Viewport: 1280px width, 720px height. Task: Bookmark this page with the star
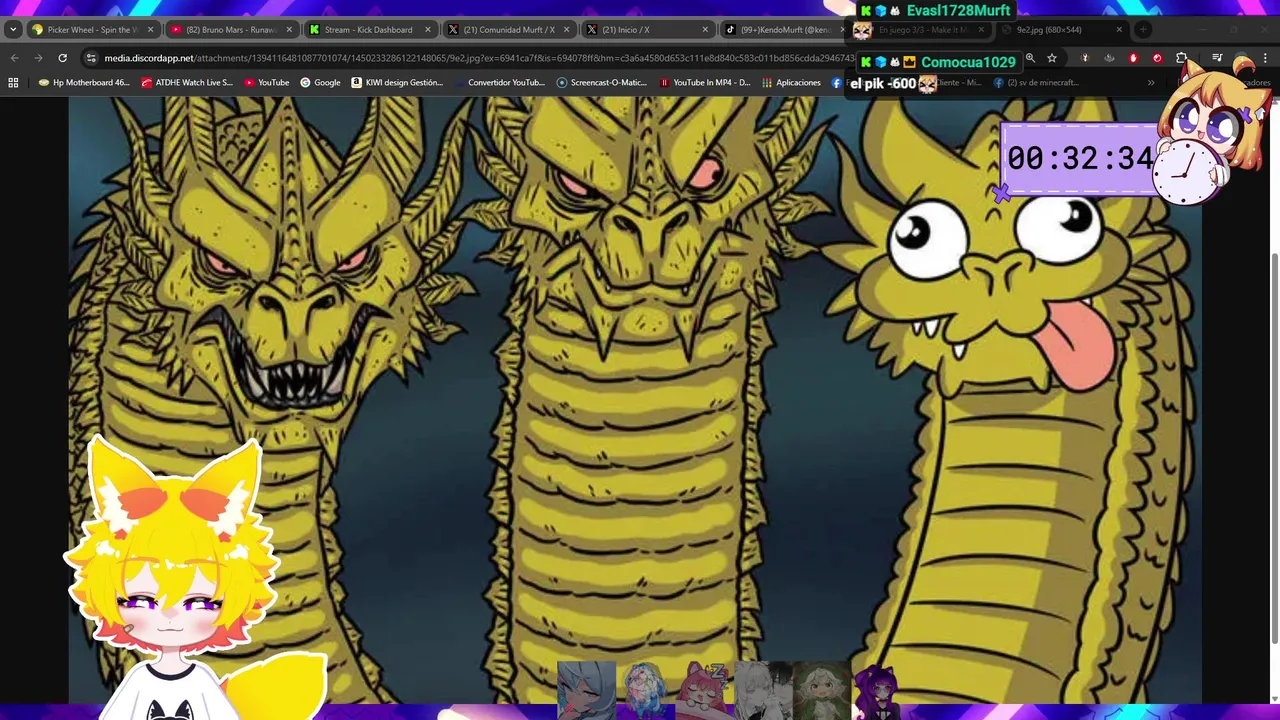pyautogui.click(x=1052, y=58)
